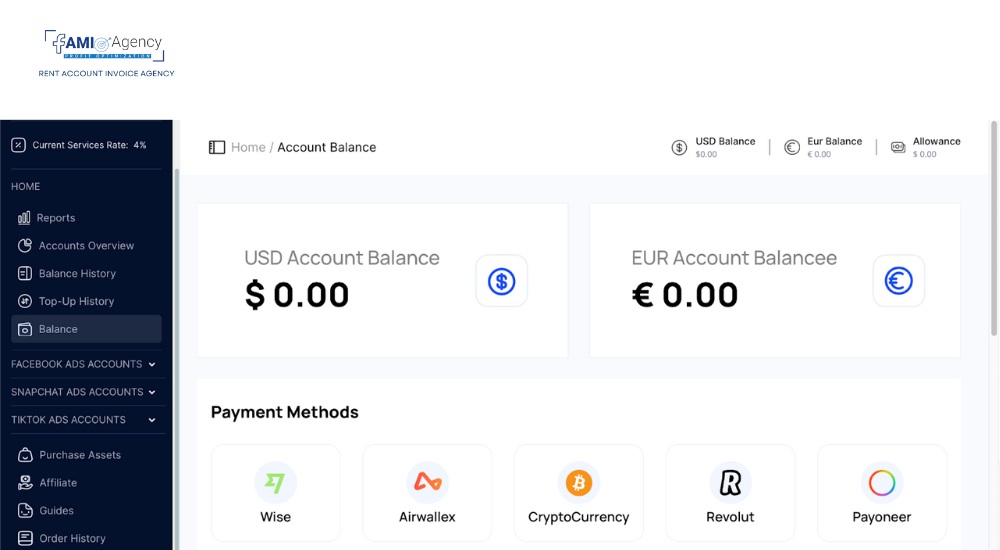Click the Accounts Overview pie chart icon

pos(25,246)
